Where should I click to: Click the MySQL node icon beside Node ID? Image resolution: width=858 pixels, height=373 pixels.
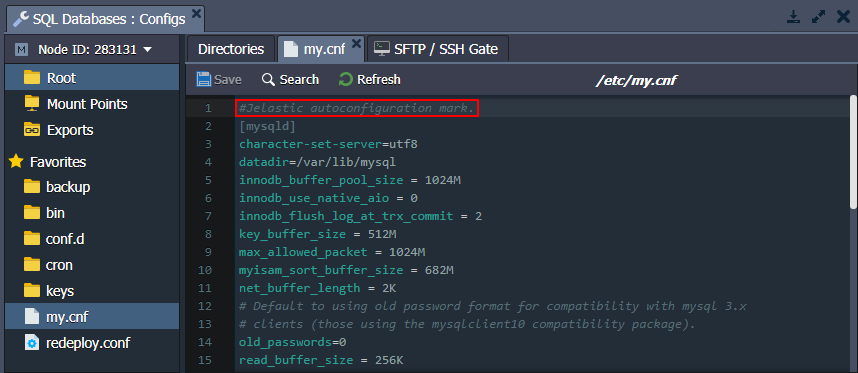(x=22, y=50)
